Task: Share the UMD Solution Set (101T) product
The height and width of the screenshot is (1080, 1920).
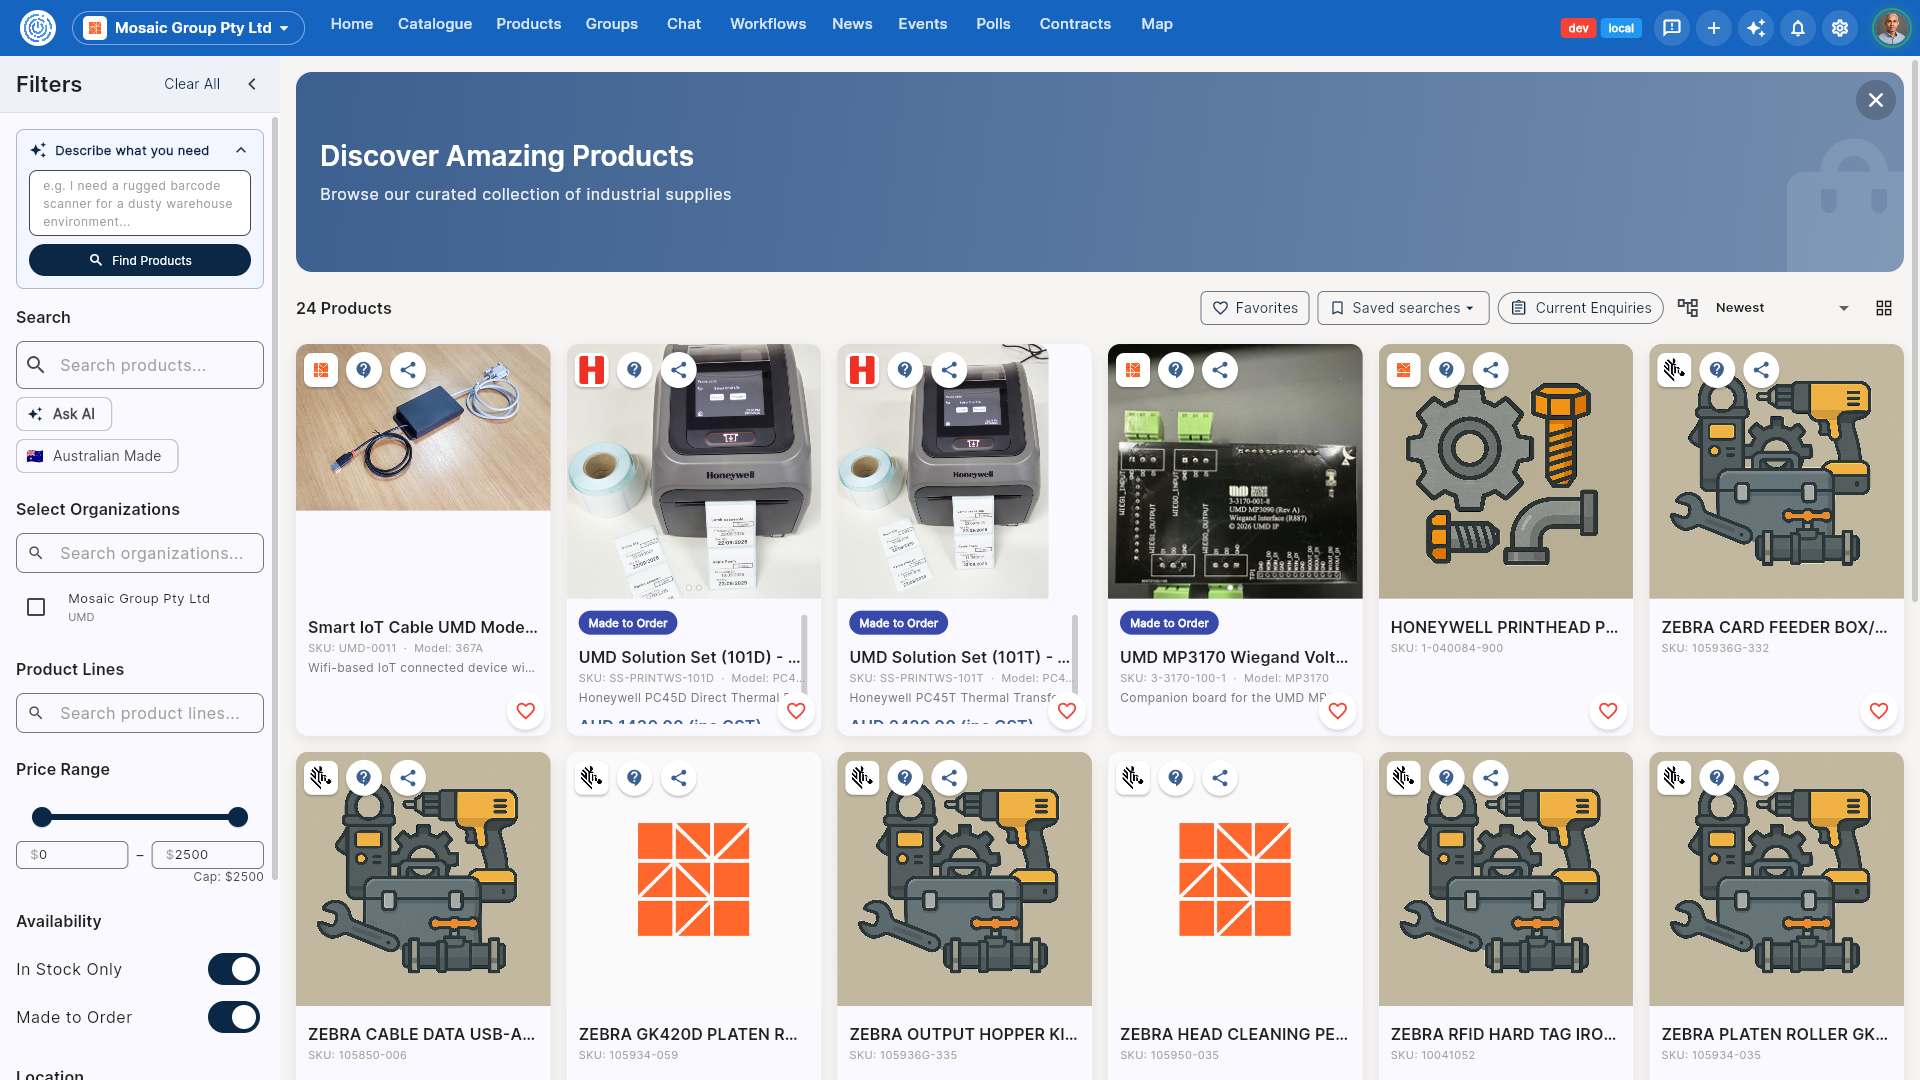Action: click(x=949, y=370)
